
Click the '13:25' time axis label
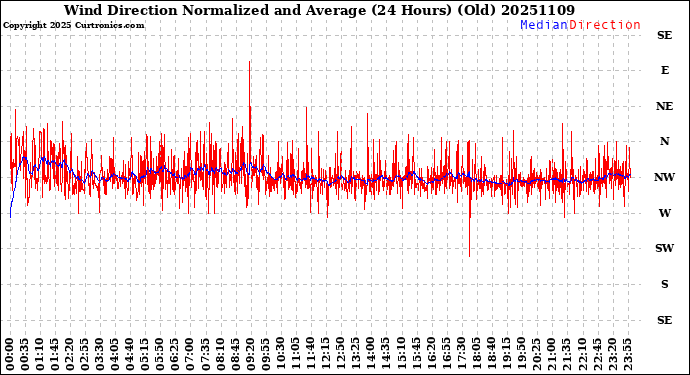(x=356, y=354)
